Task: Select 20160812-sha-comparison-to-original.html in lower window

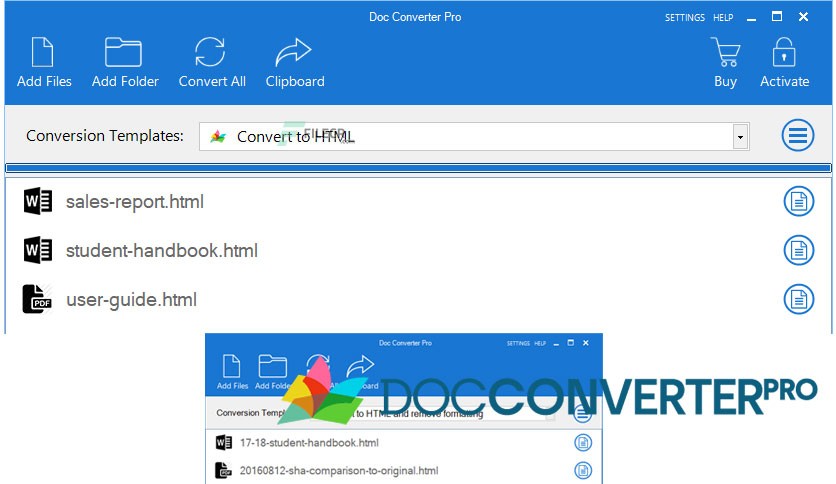Action: [x=339, y=471]
